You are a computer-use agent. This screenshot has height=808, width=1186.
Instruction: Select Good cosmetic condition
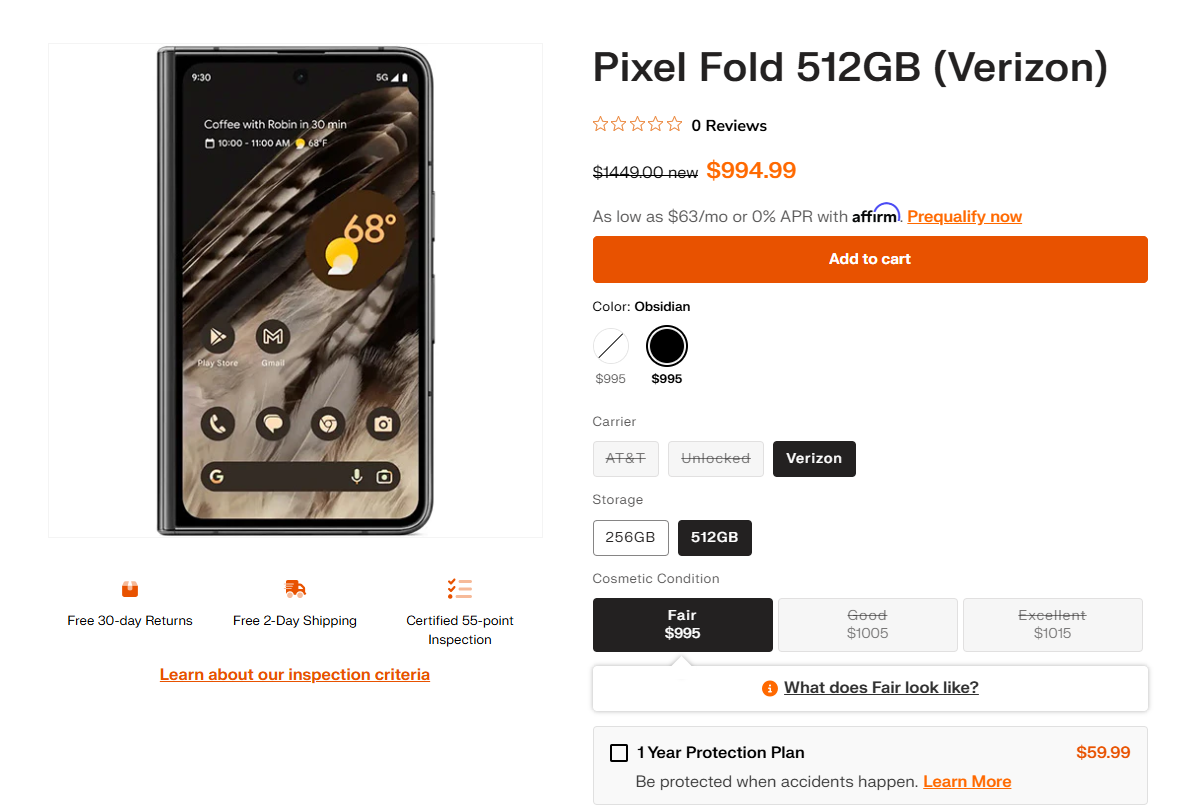[867, 624]
